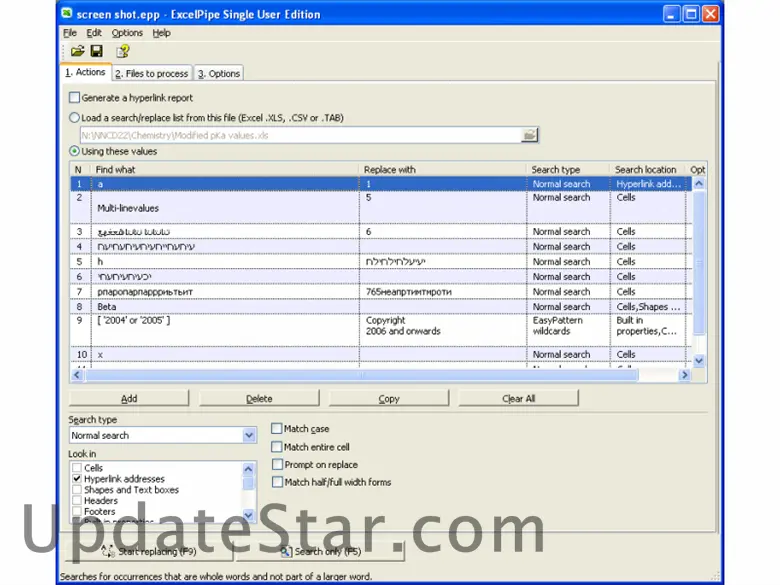This screenshot has width=780, height=585.
Task: Open the Options menu
Action: point(127,33)
